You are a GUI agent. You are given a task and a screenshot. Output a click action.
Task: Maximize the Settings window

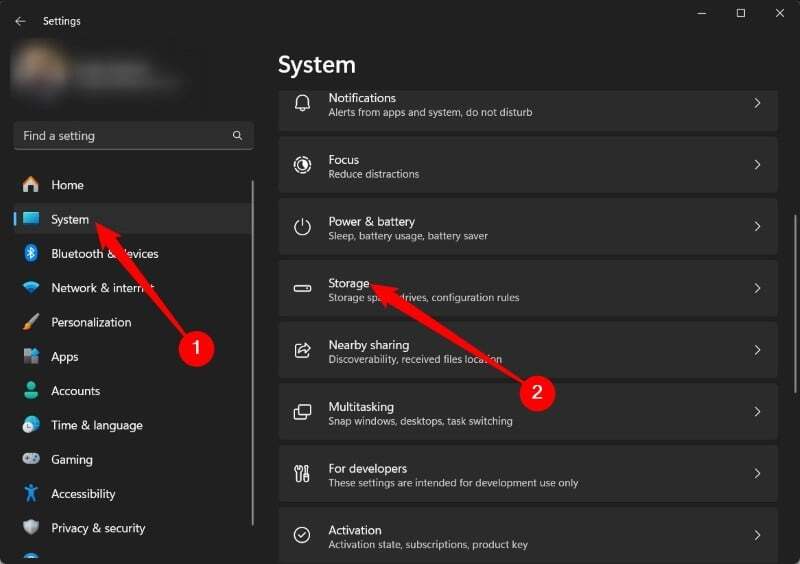tap(741, 13)
